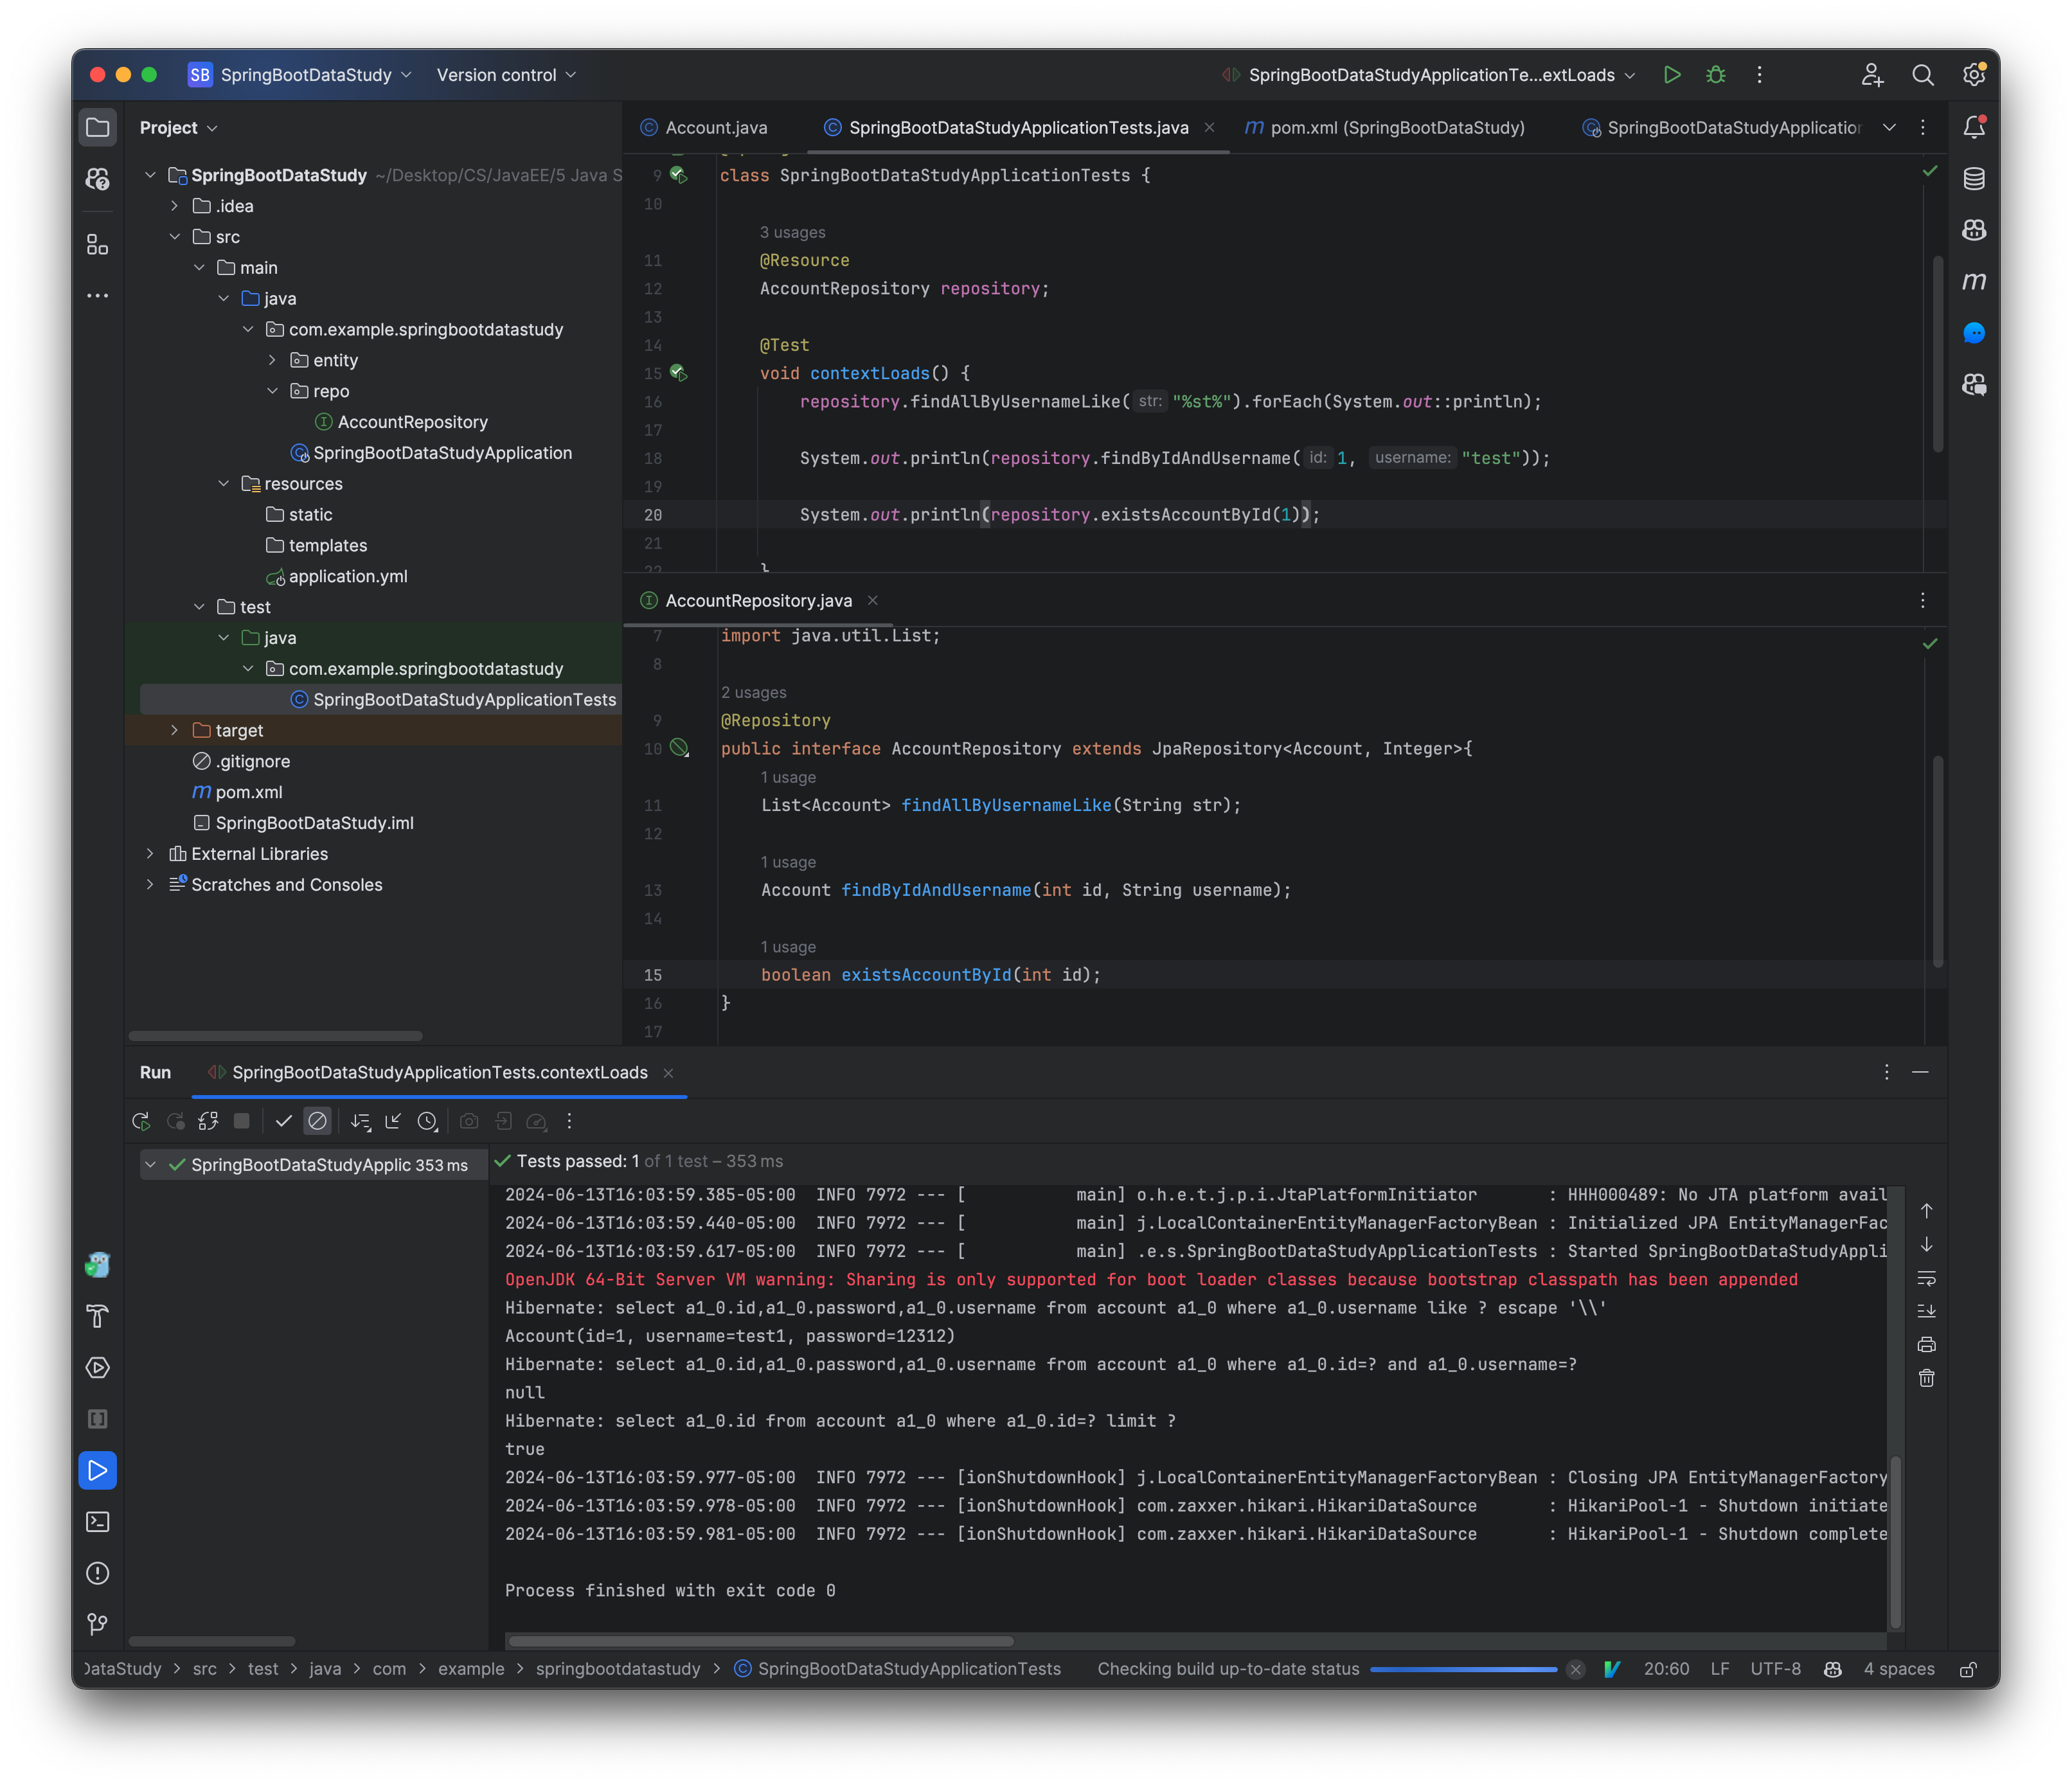Open the Search Everywhere magnifier
Image resolution: width=2072 pixels, height=1784 pixels.
click(1922, 75)
